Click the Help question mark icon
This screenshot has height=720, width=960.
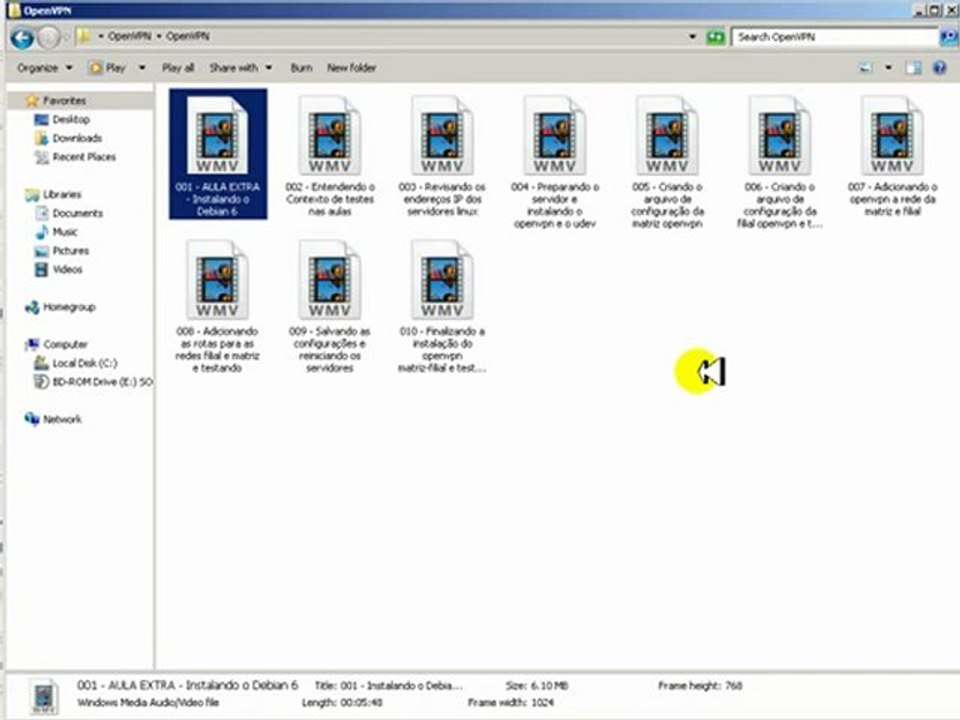pos(940,68)
